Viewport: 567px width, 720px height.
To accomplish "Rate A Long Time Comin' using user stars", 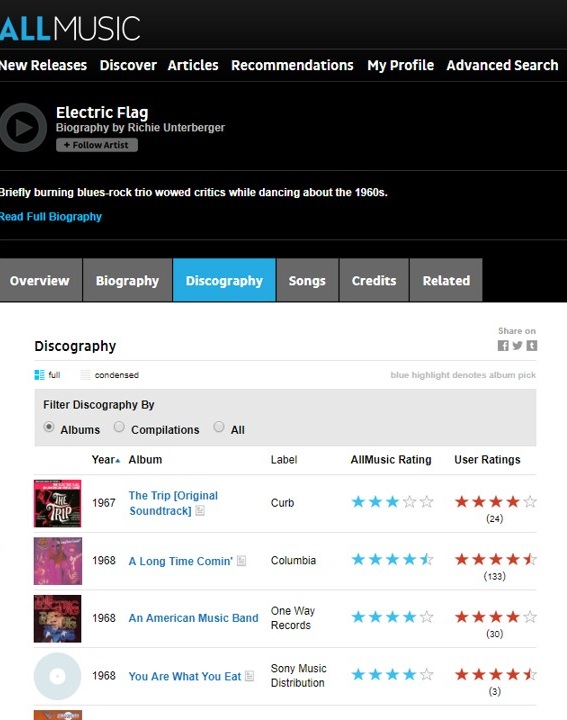I will (495, 559).
